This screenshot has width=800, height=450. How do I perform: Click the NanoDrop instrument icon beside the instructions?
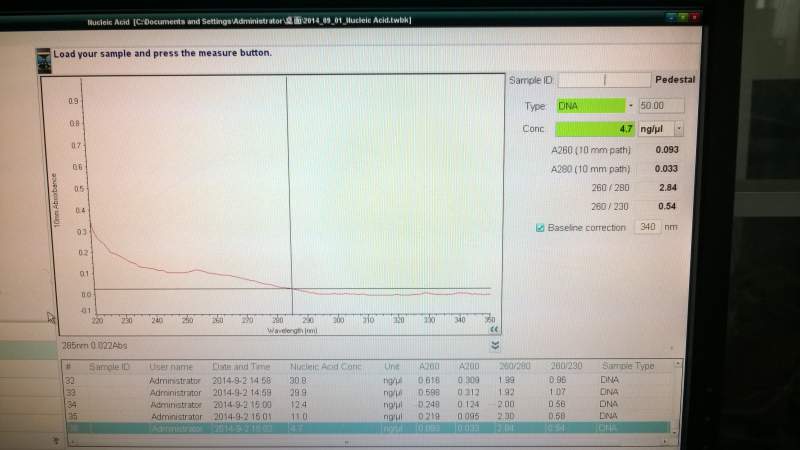click(44, 61)
